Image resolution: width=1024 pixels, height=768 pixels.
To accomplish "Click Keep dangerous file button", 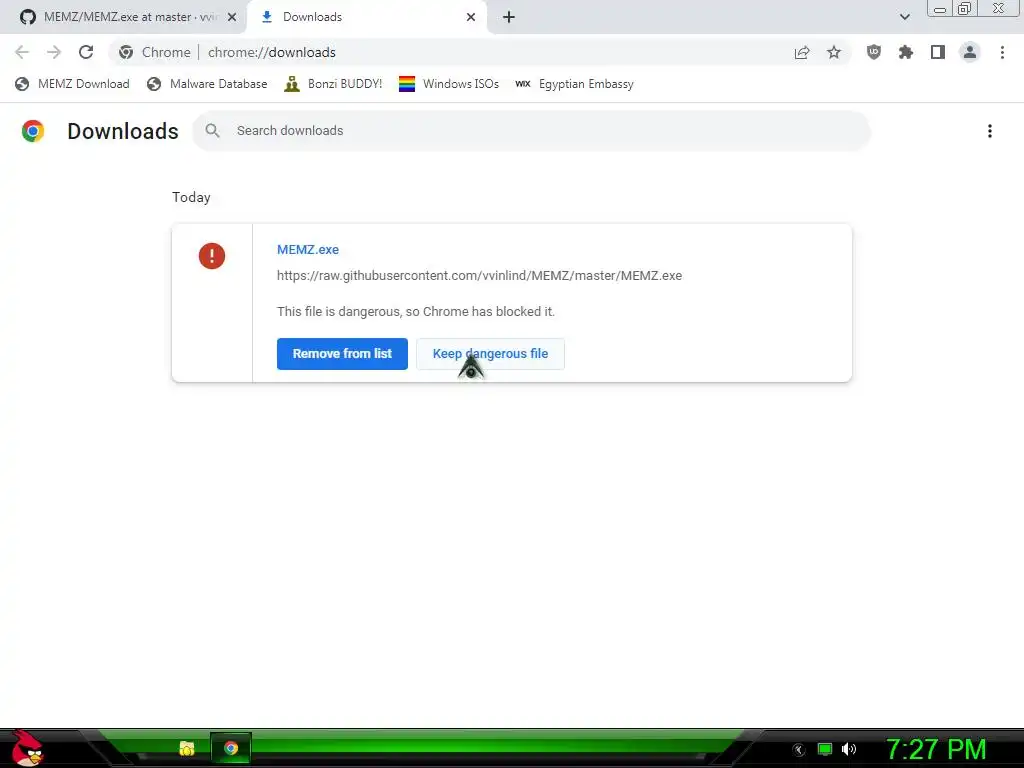I will (x=490, y=354).
